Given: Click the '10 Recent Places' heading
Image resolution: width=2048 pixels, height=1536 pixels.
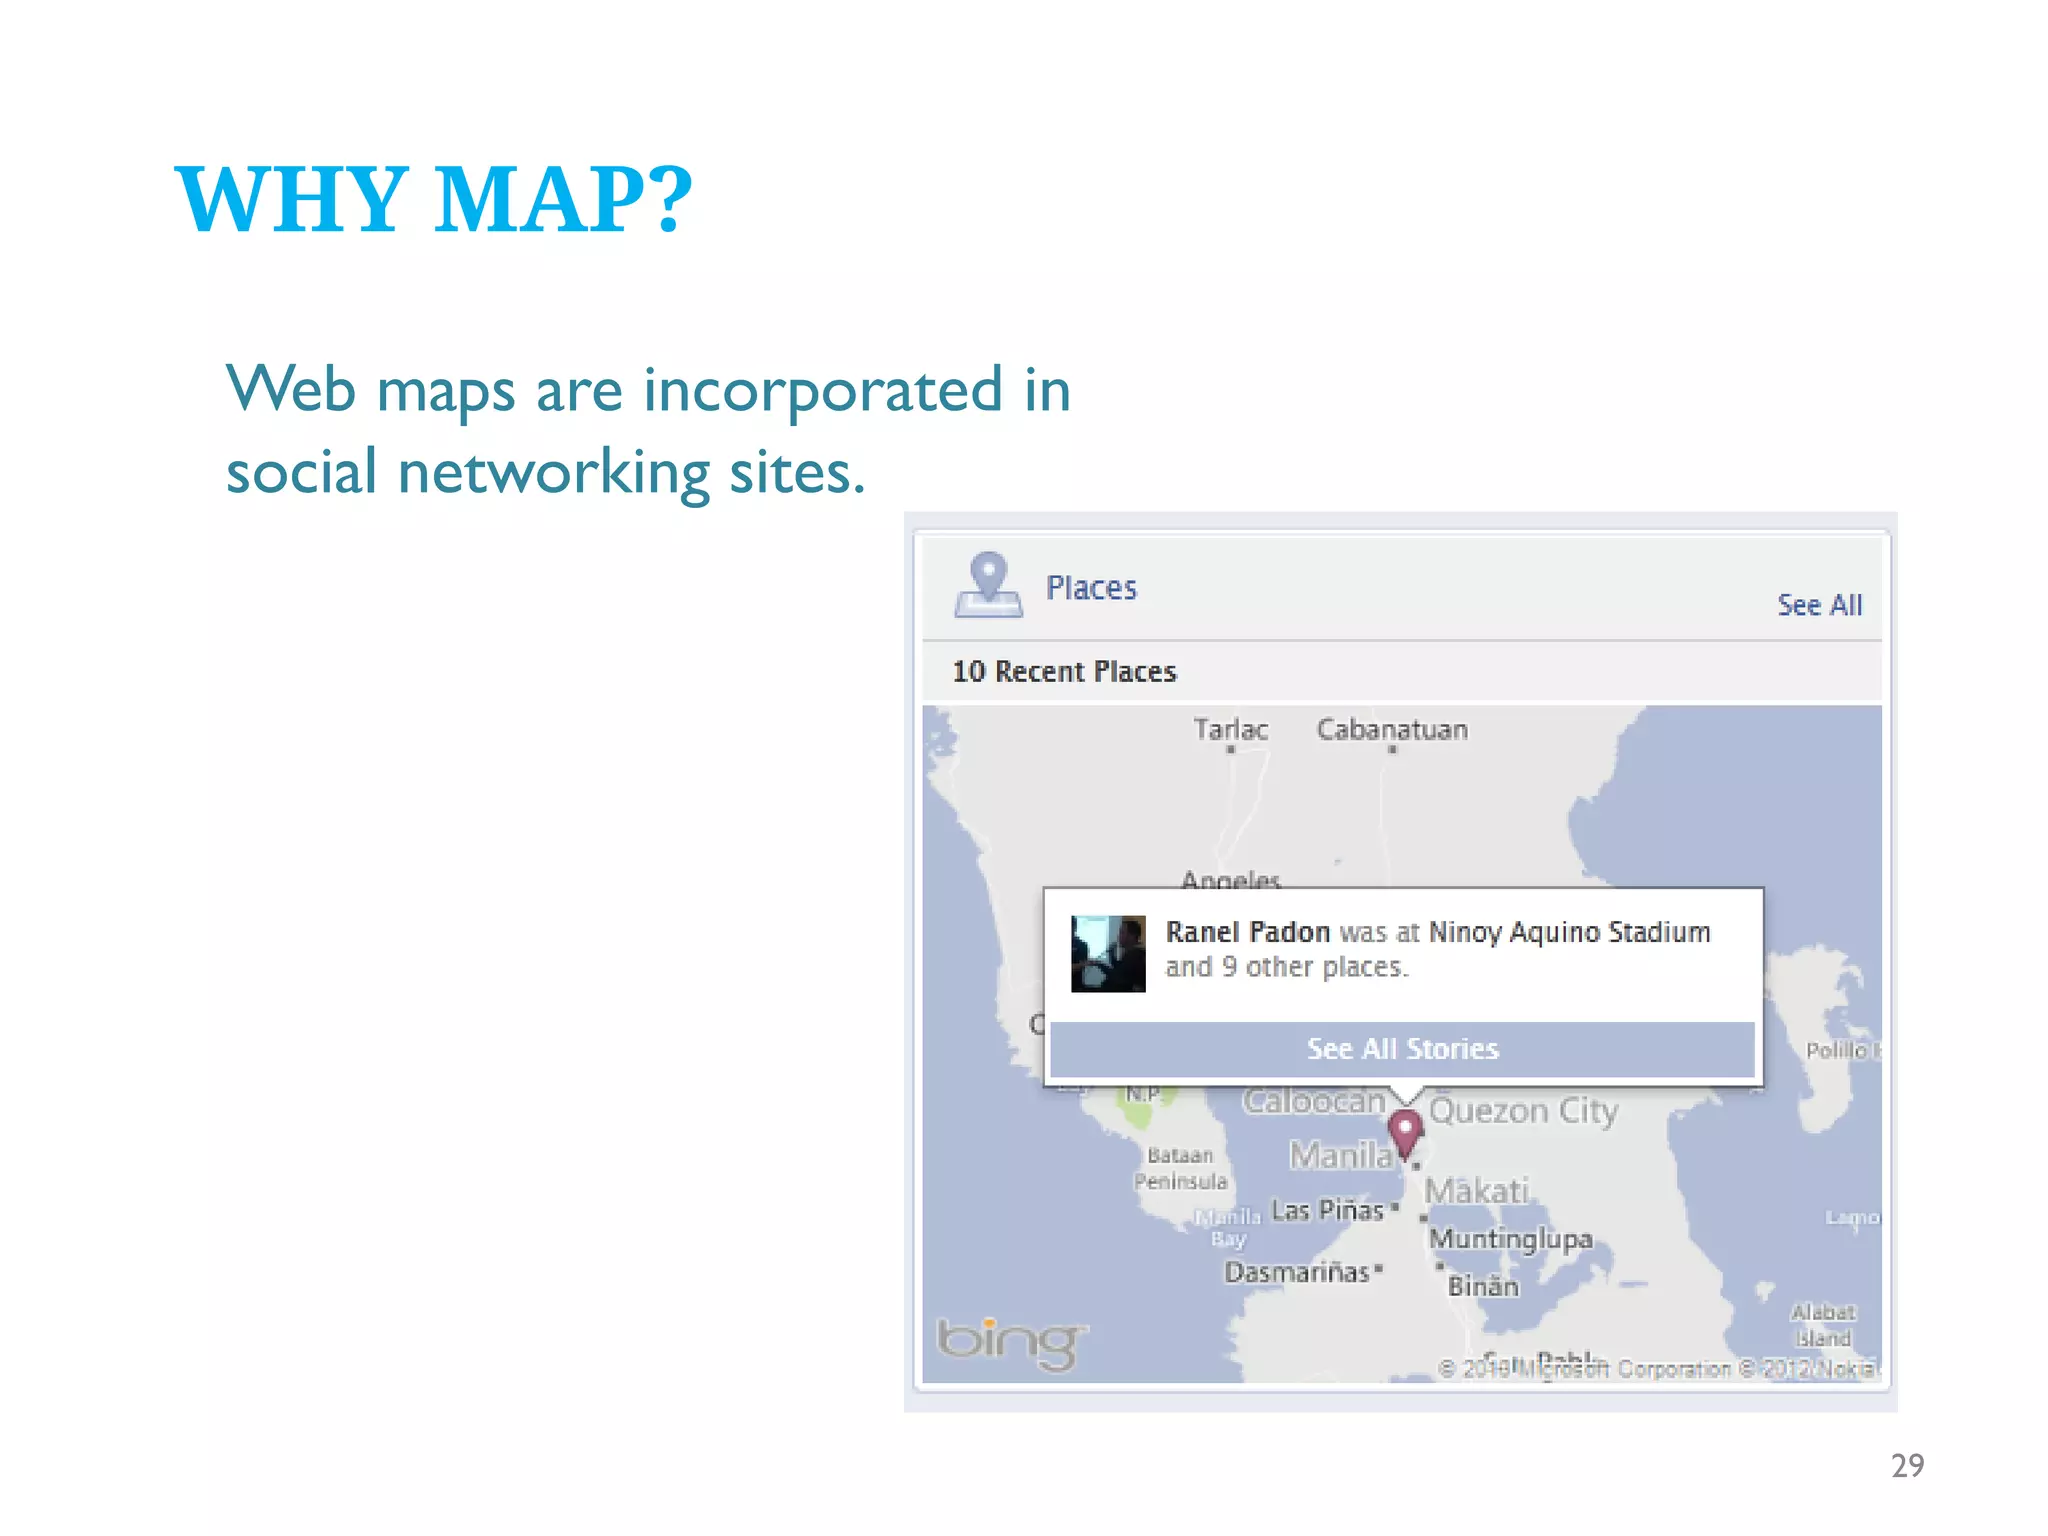Looking at the screenshot, I should click(1064, 671).
